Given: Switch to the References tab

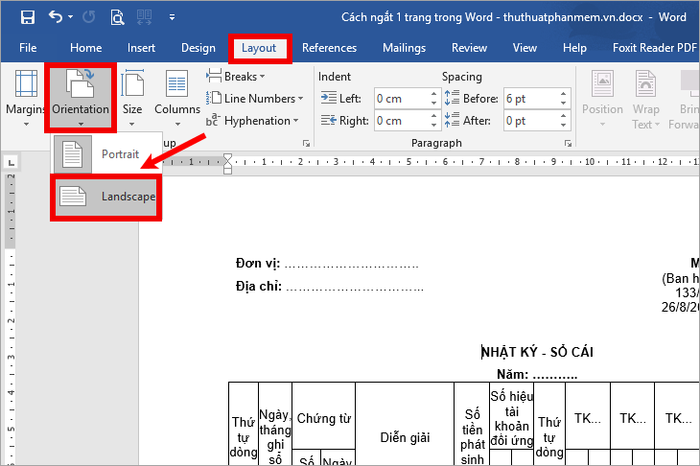Looking at the screenshot, I should (329, 48).
